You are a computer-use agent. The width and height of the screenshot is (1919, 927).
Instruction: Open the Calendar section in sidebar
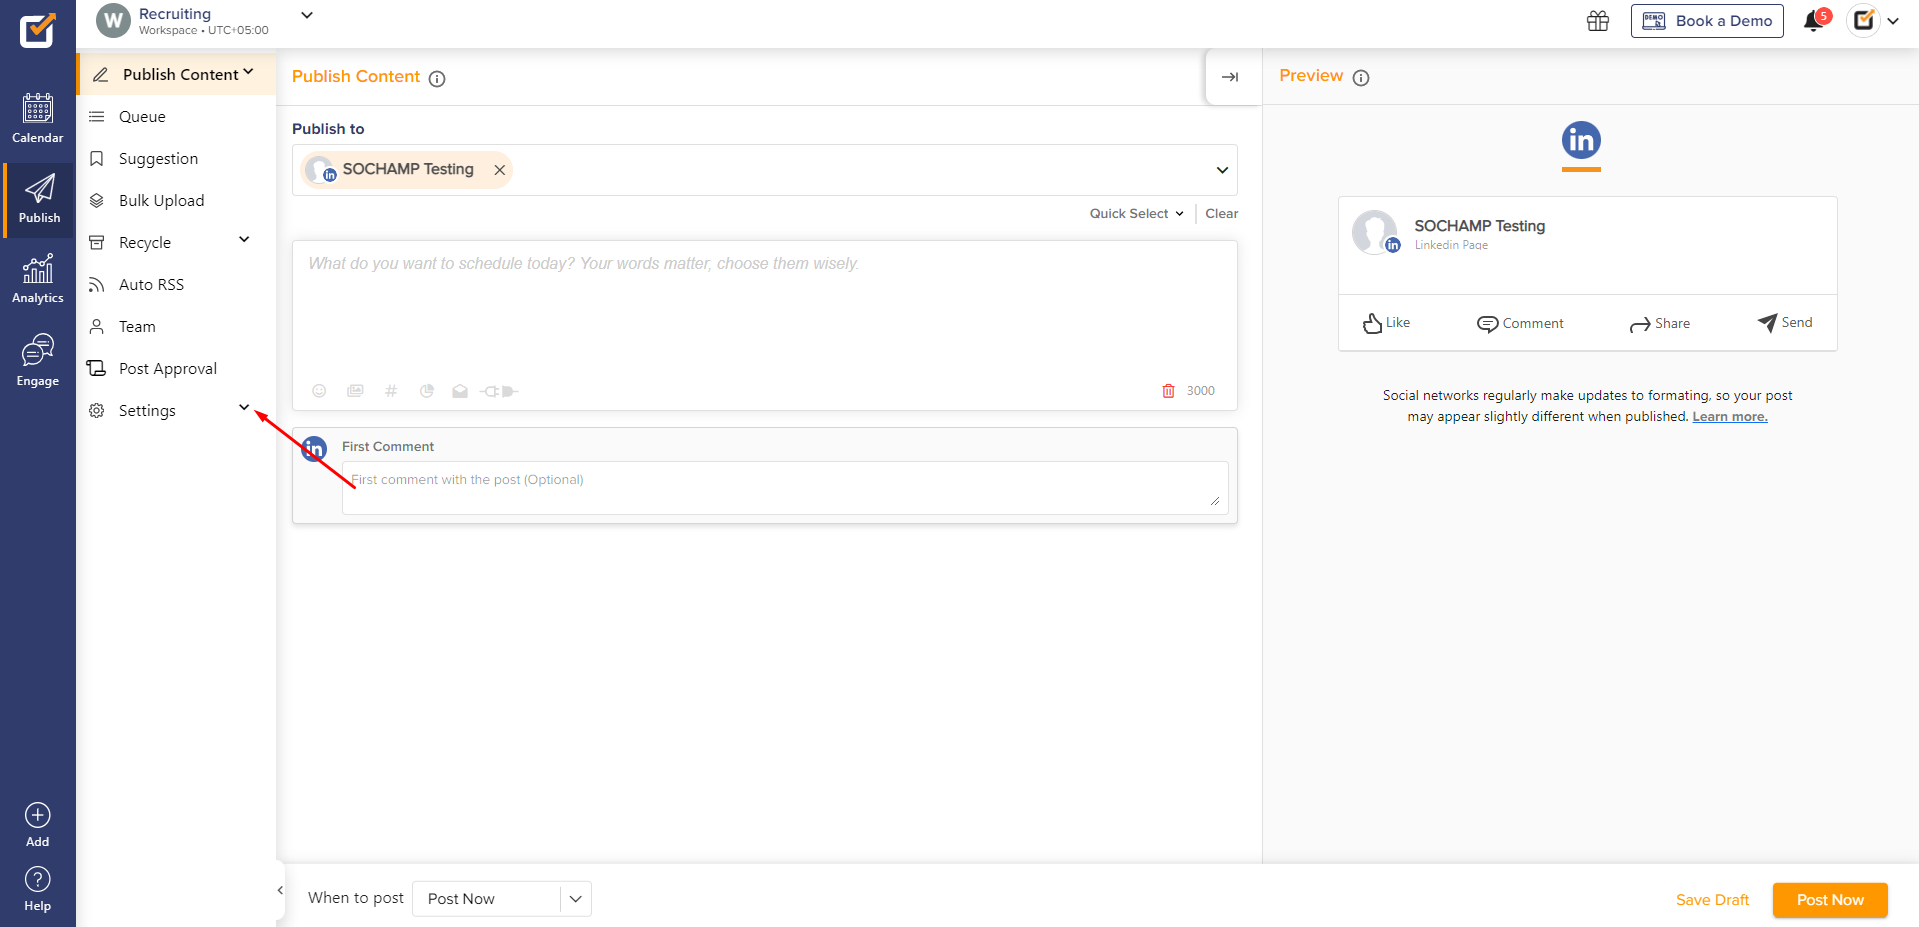coord(38,118)
